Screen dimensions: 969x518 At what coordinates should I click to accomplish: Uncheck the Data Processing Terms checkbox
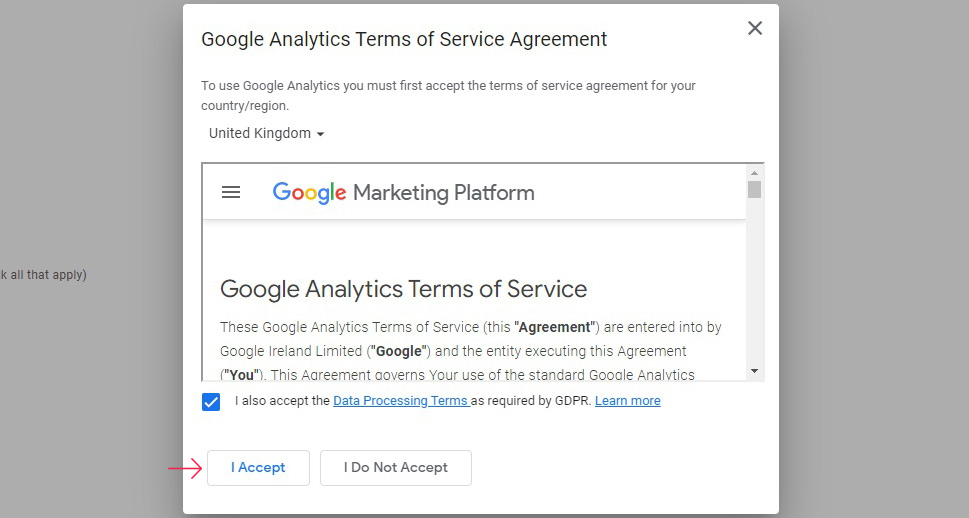point(211,402)
